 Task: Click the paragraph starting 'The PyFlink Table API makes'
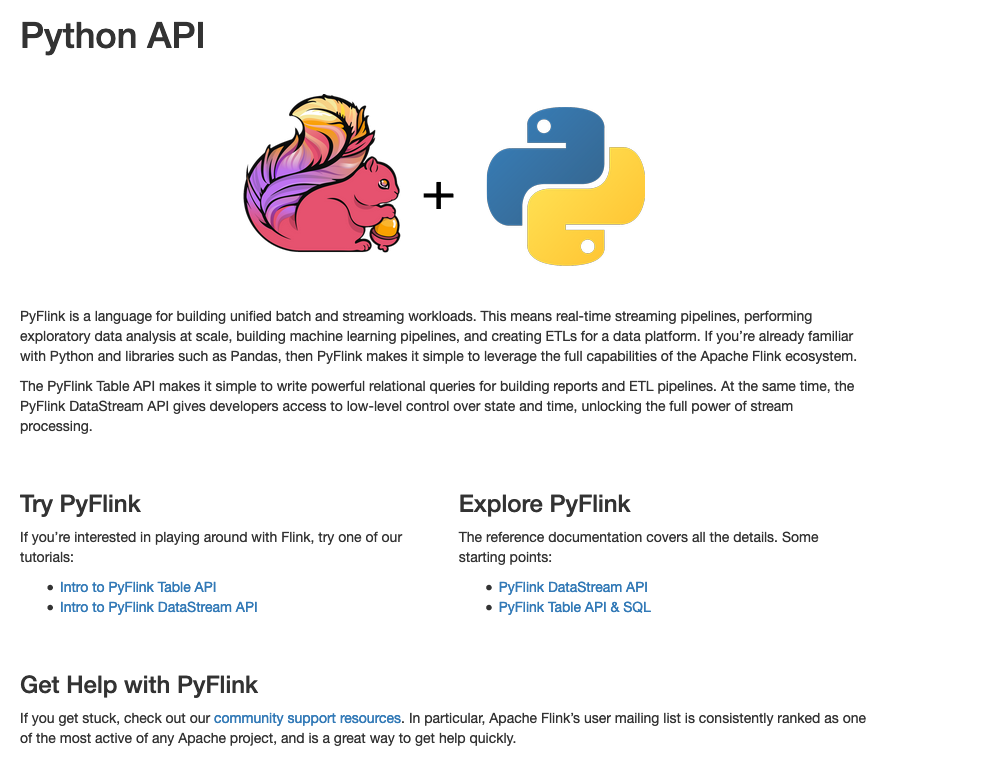437,406
